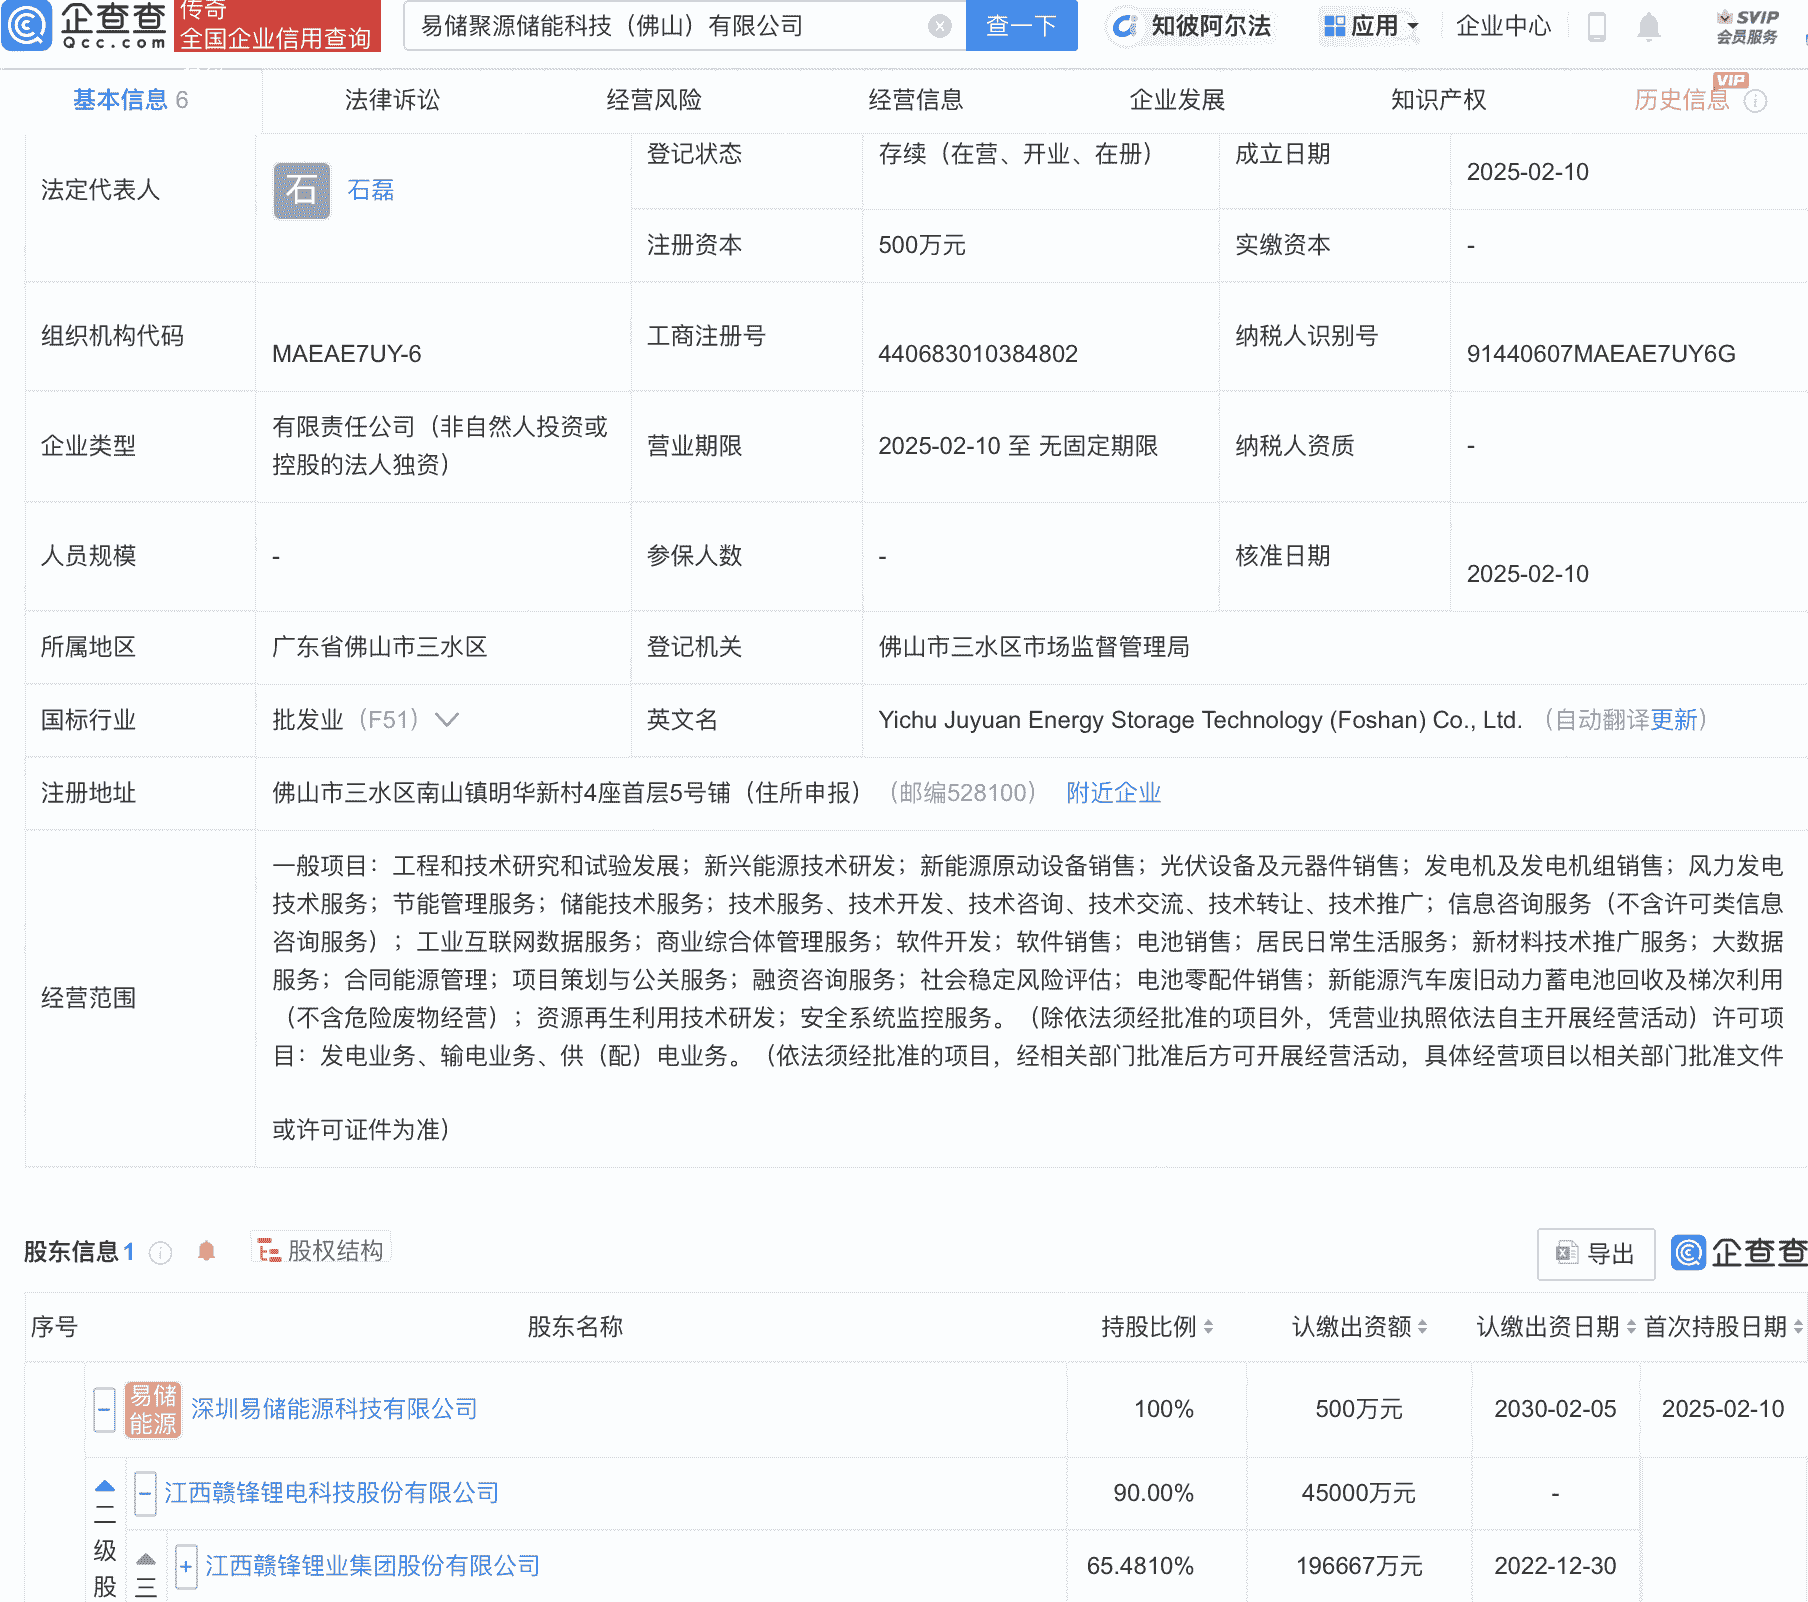Toggle sorting on the 首次持股日期 column
Viewport: 1808px width, 1602px height.
point(1795,1328)
